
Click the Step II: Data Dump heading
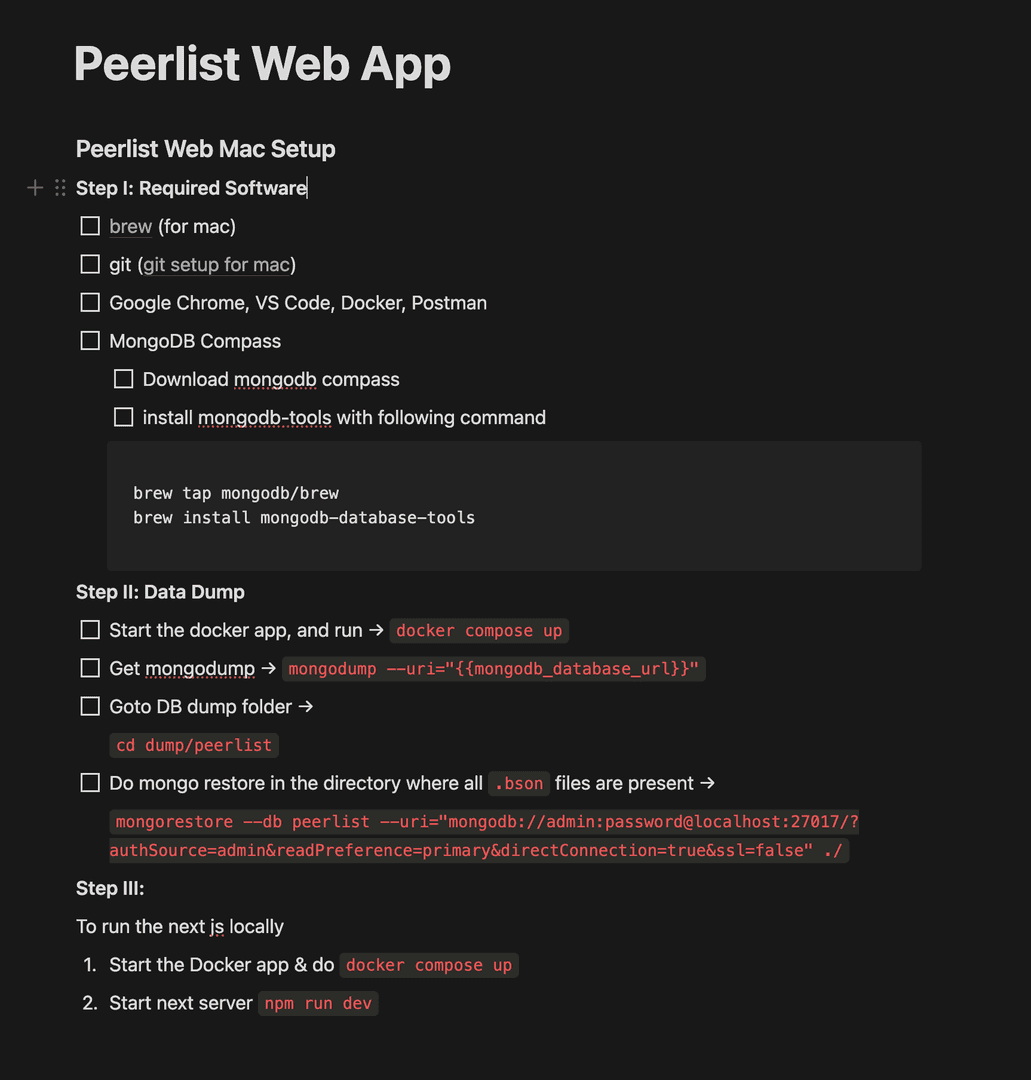pyautogui.click(x=160, y=592)
